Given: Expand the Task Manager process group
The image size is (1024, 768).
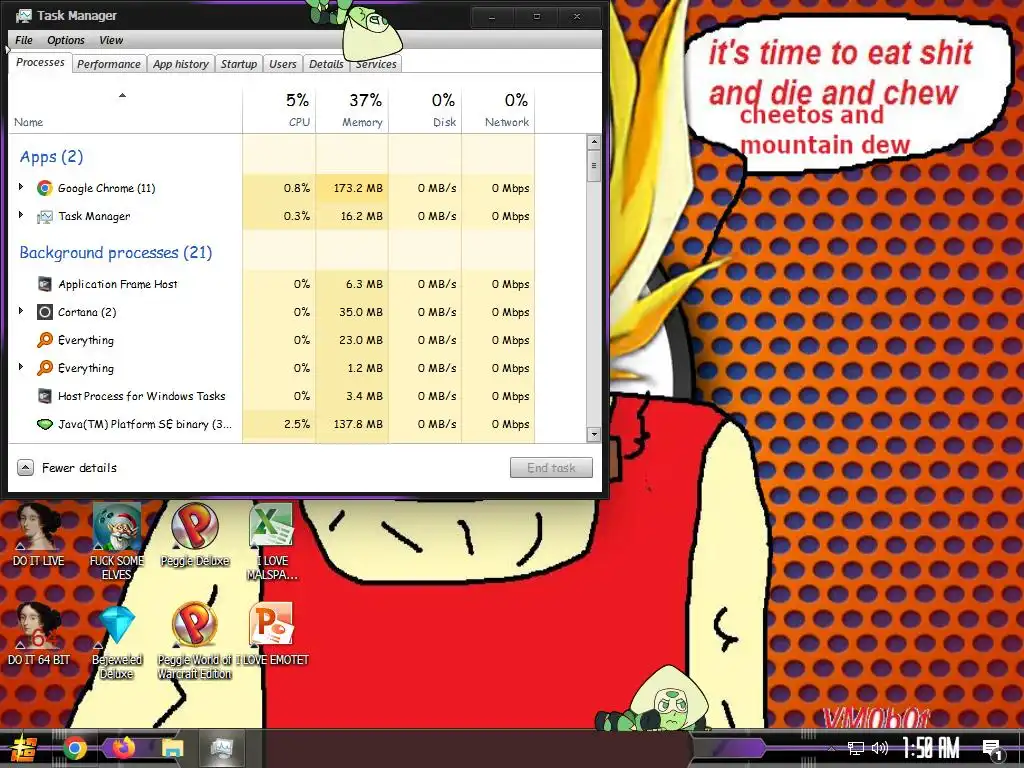Looking at the screenshot, I should [21, 215].
